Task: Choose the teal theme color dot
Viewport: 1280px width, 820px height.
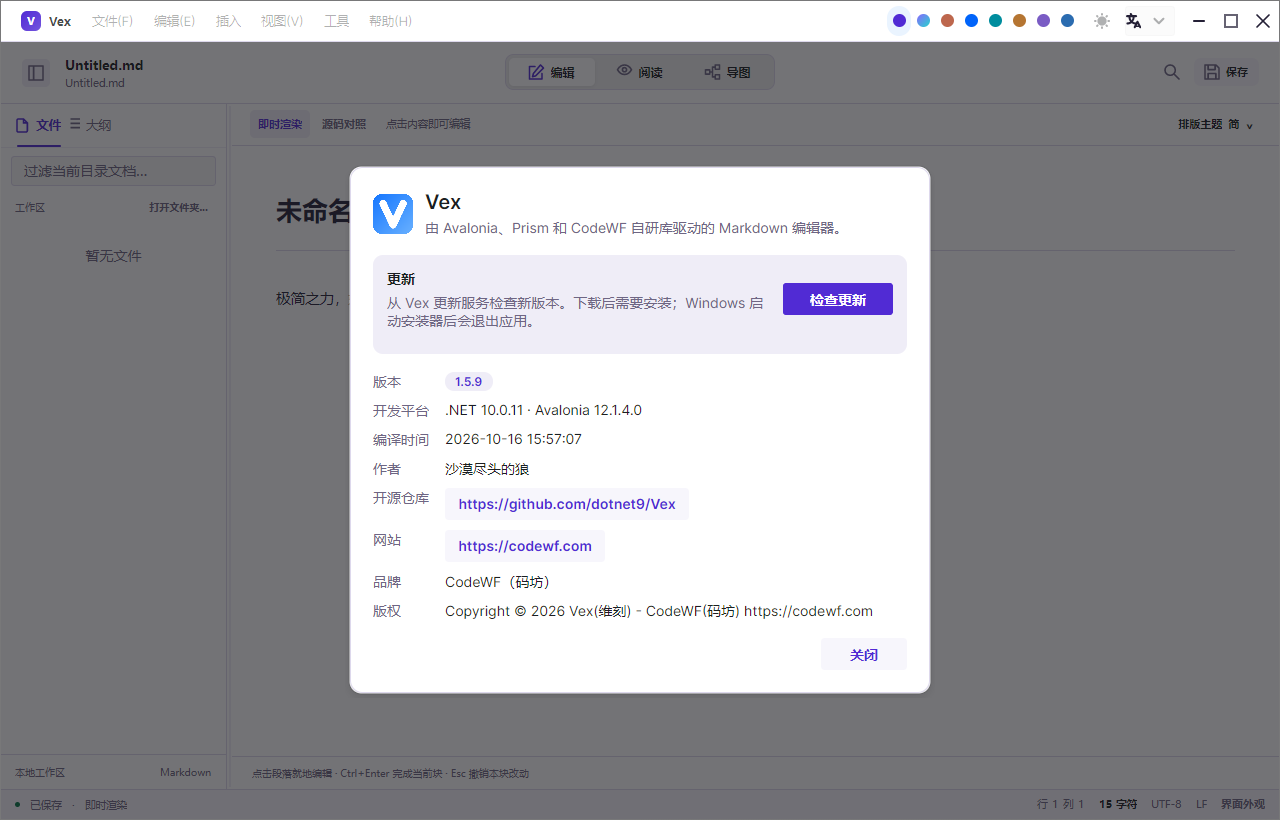Action: point(995,21)
